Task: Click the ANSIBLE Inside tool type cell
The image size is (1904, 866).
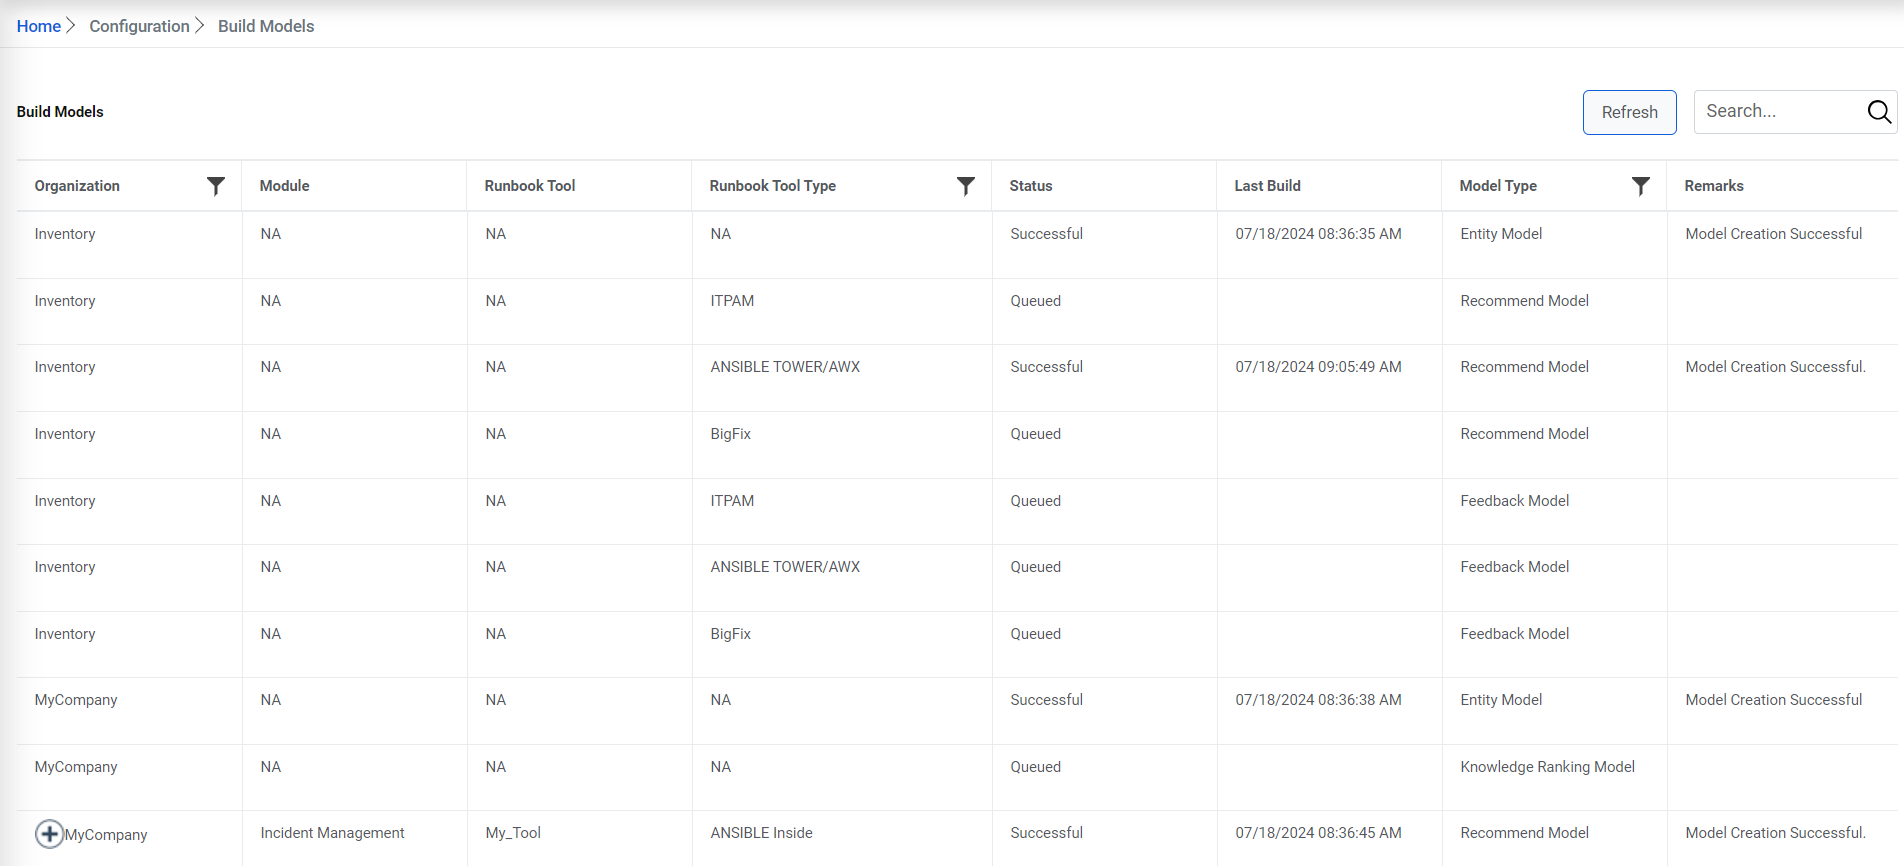Action: click(x=761, y=833)
